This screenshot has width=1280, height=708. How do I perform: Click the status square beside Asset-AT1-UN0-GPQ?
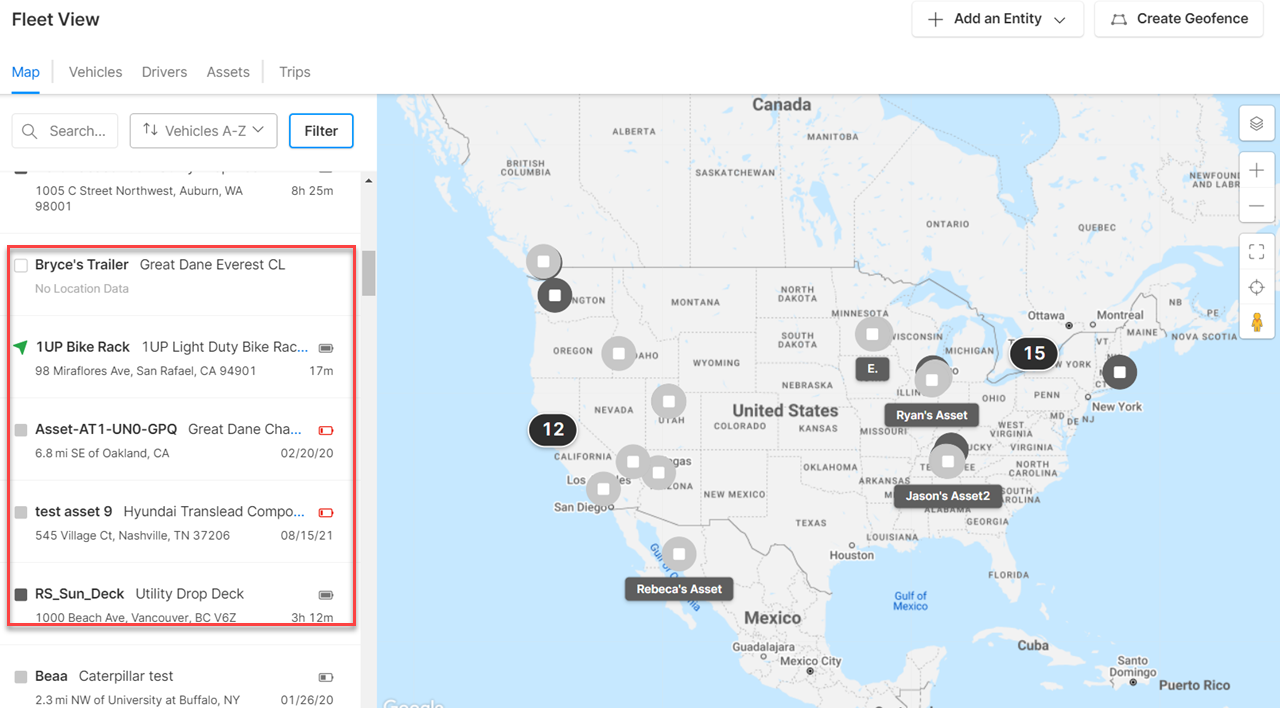click(x=21, y=430)
